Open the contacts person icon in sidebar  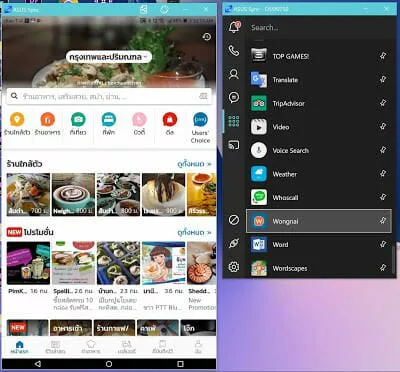[x=234, y=74]
